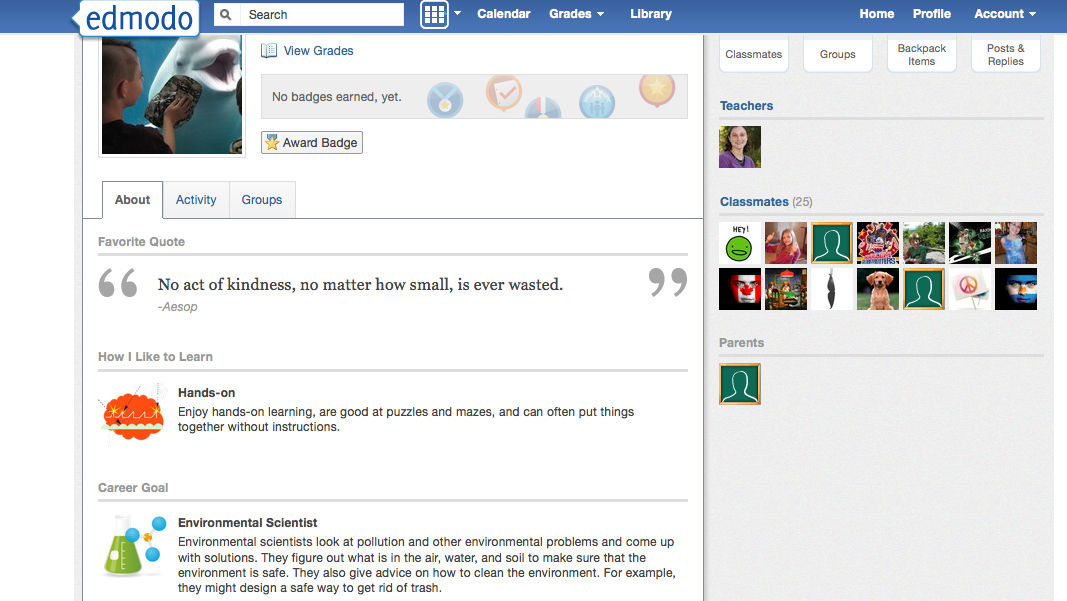Expand the Account dropdown menu

tap(1004, 14)
